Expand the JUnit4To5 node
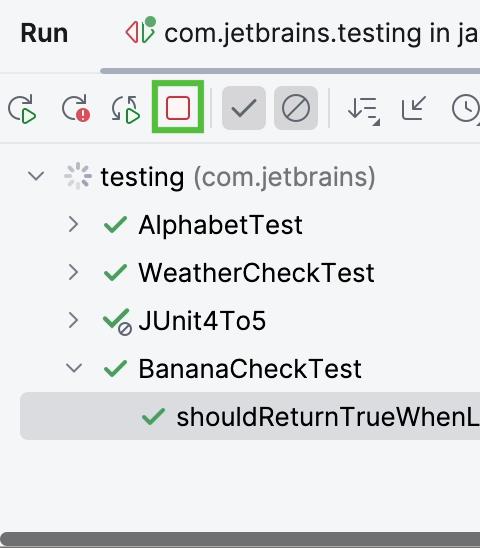The width and height of the screenshot is (480, 548). point(73,320)
